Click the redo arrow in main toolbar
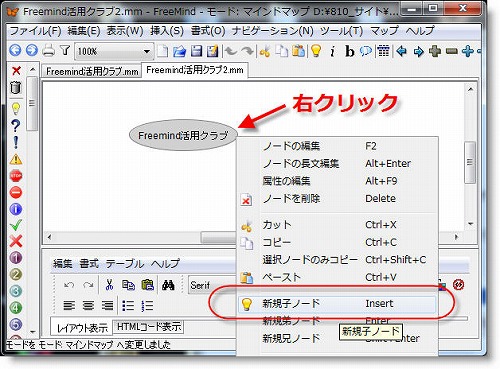500x369 pixels. click(247, 51)
